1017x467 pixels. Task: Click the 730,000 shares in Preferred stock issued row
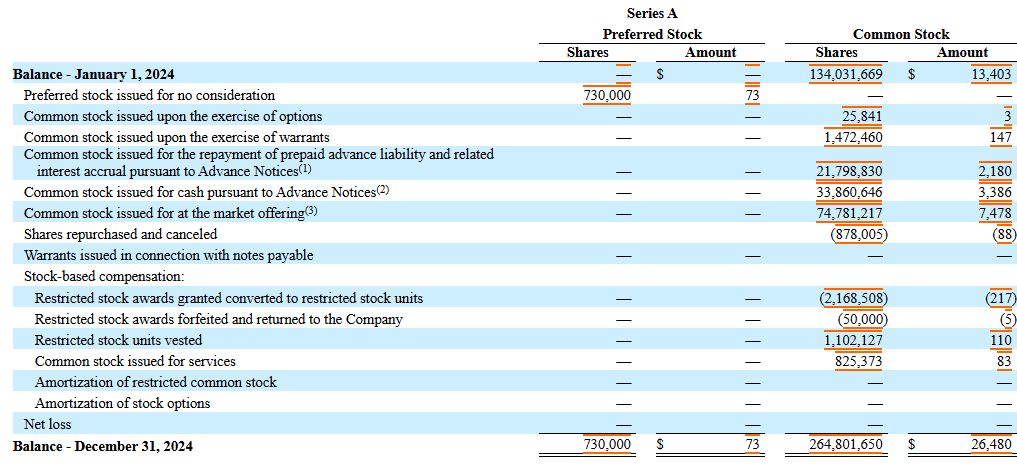point(606,95)
